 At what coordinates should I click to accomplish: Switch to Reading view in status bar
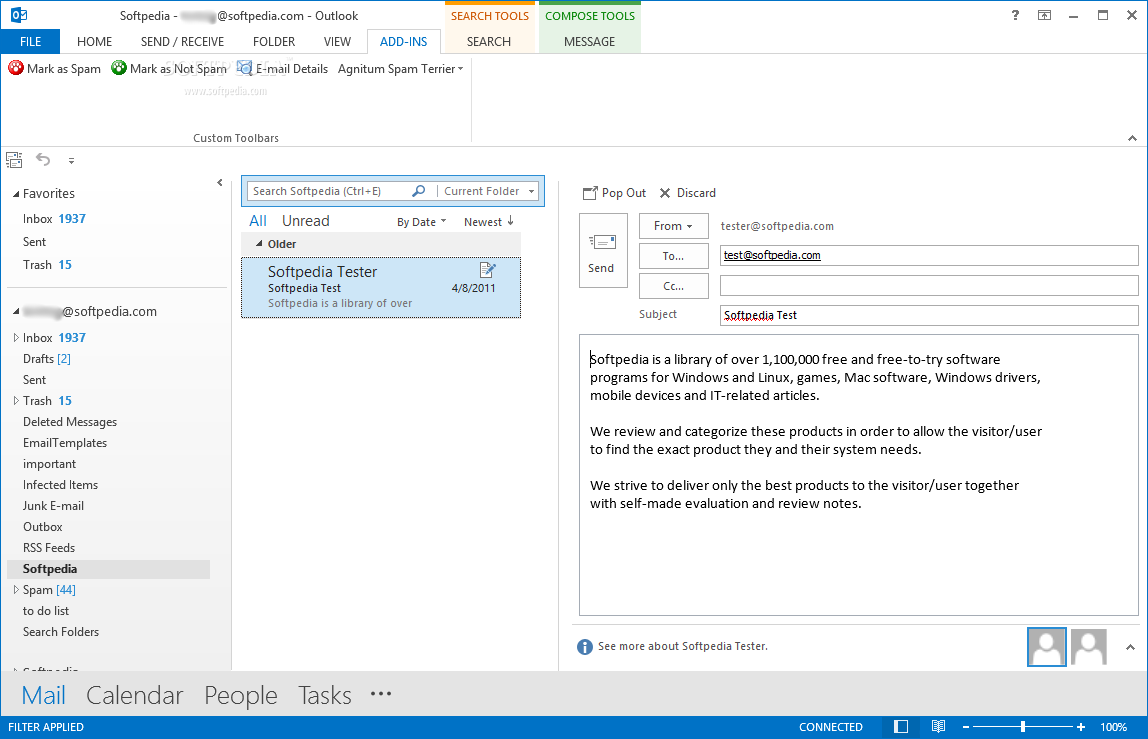pos(938,727)
